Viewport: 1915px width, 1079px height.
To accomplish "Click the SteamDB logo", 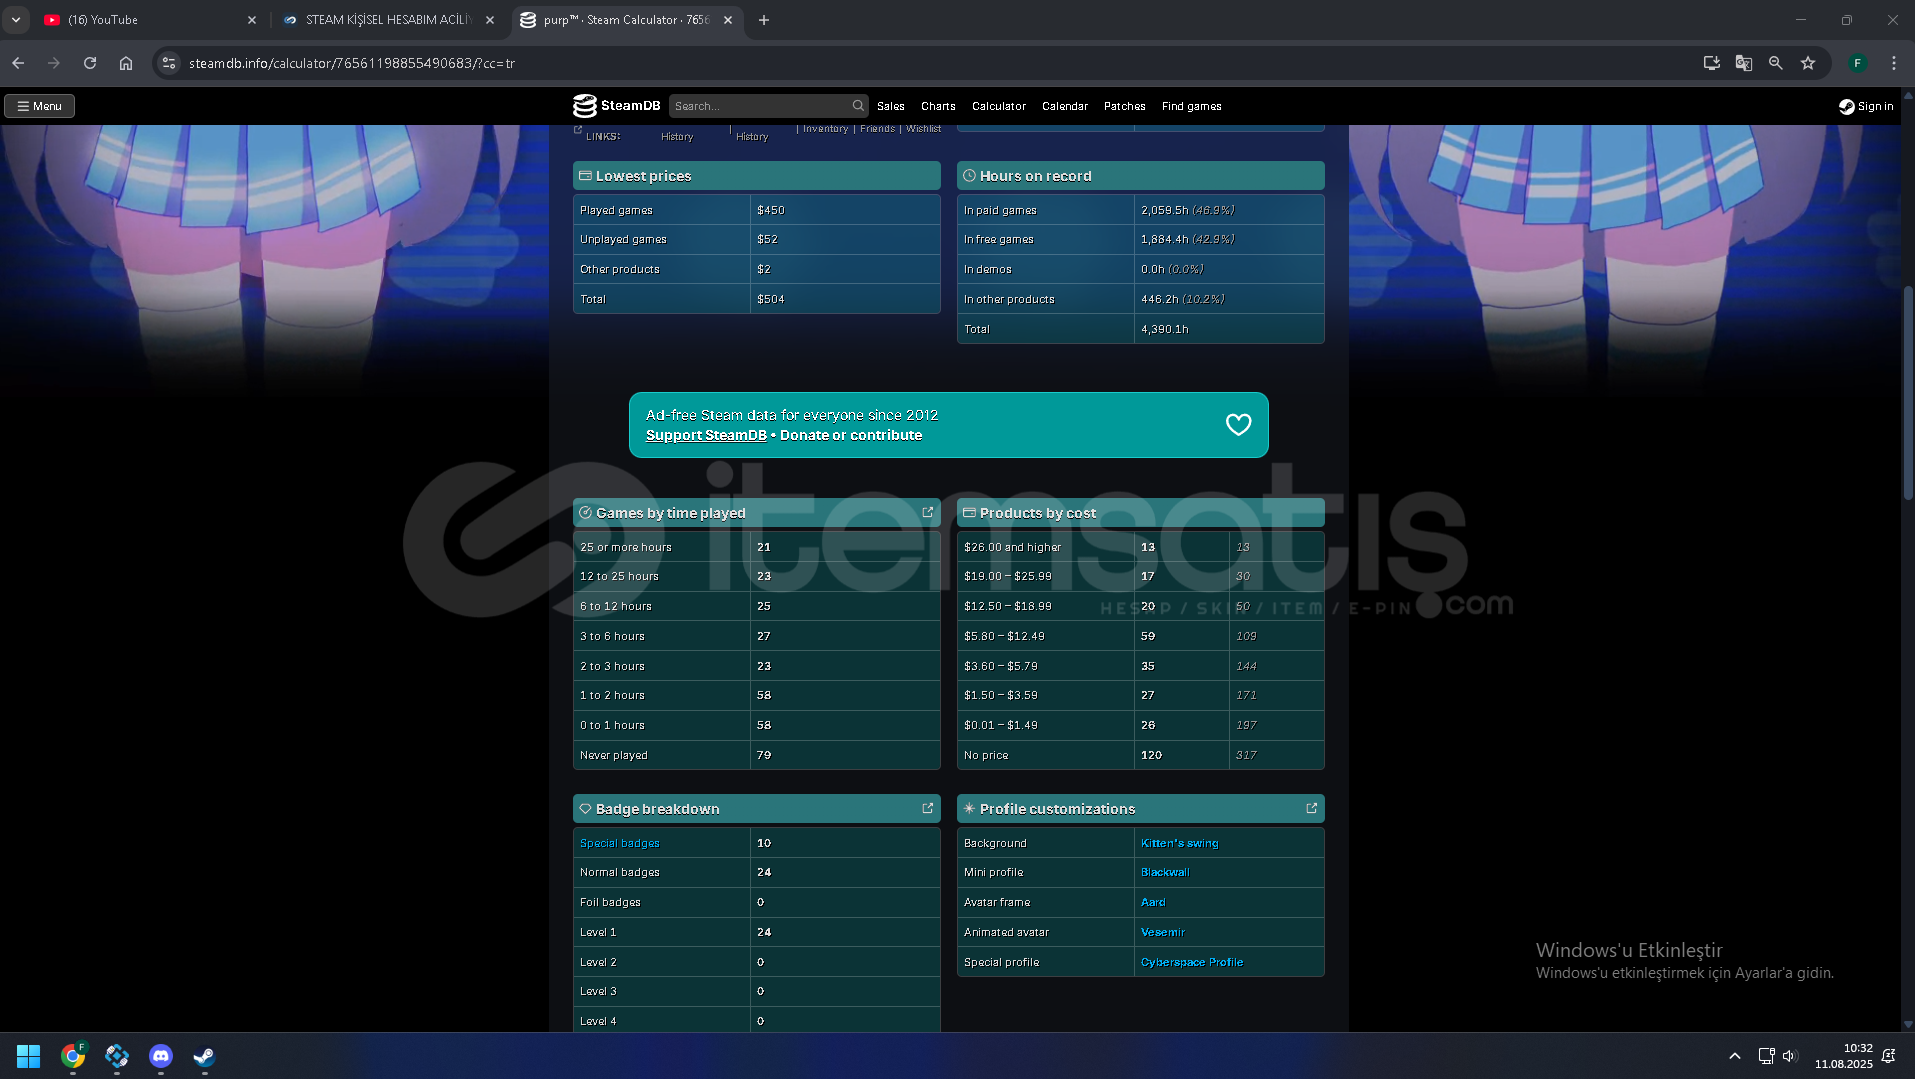I will (x=616, y=106).
